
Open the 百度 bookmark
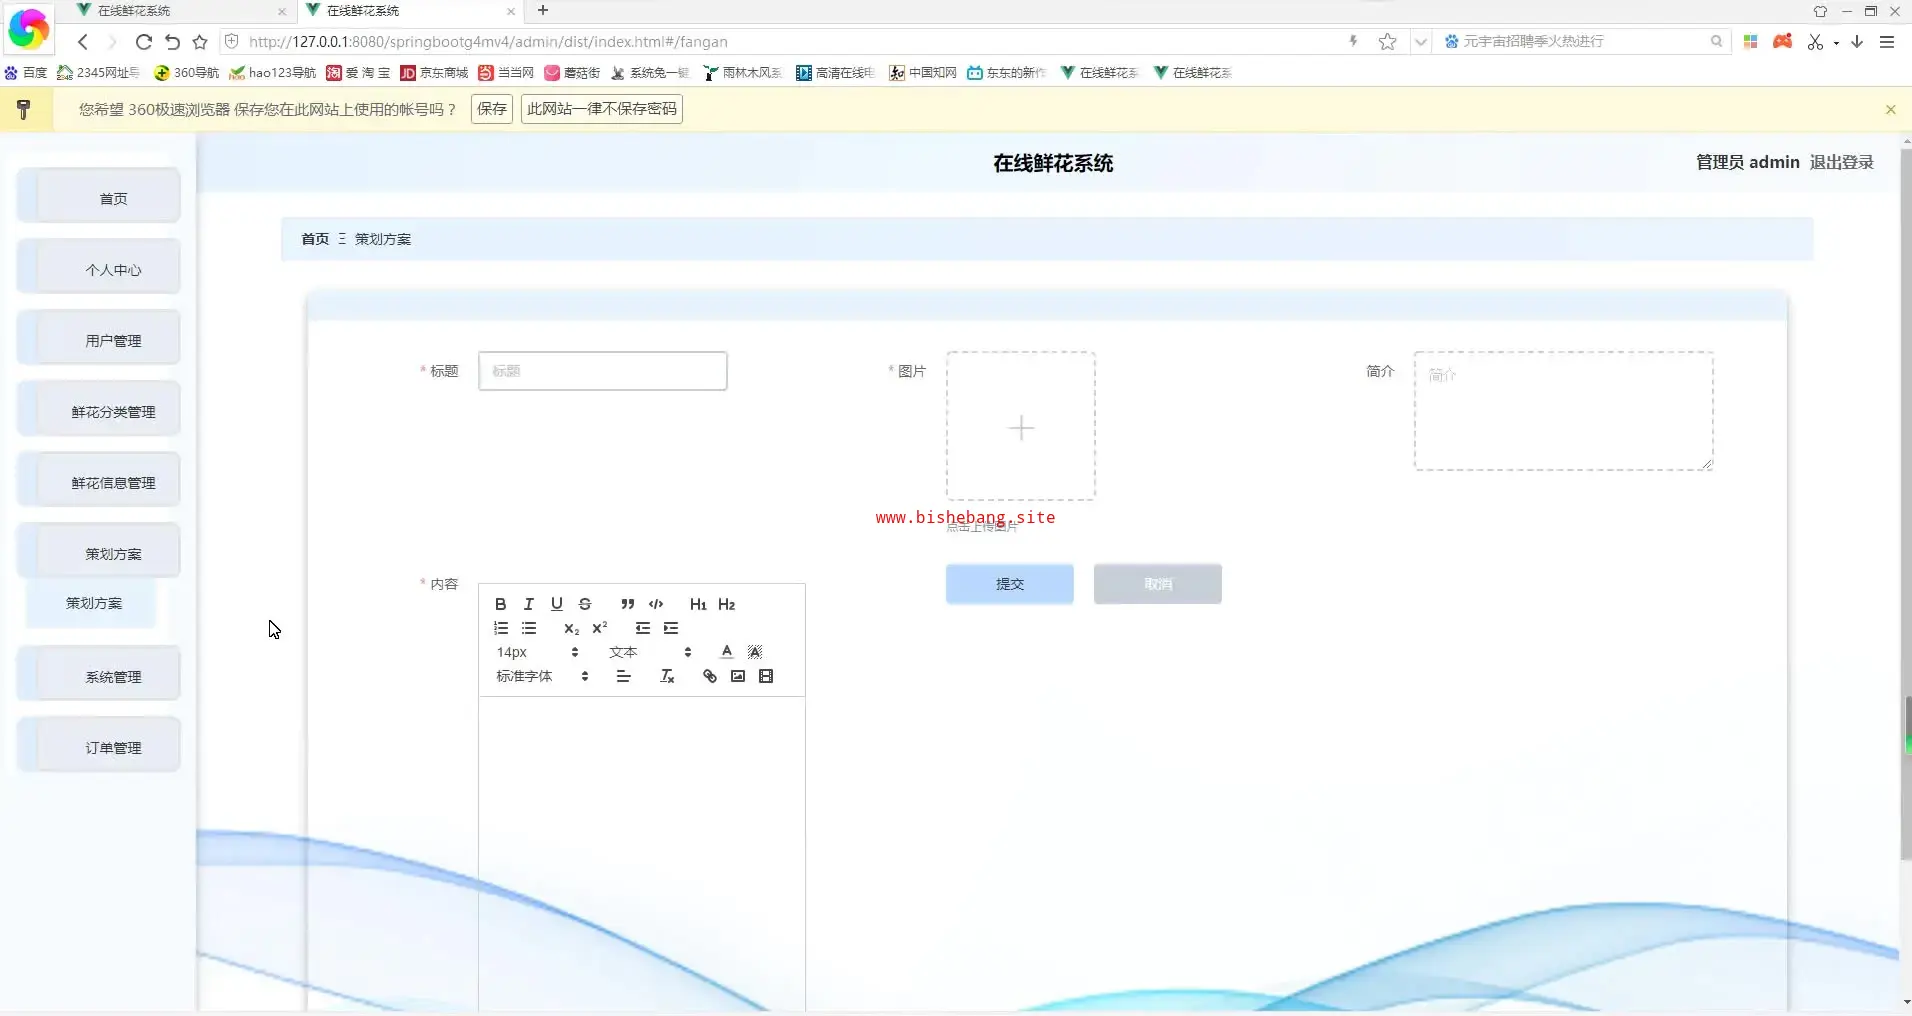point(26,73)
